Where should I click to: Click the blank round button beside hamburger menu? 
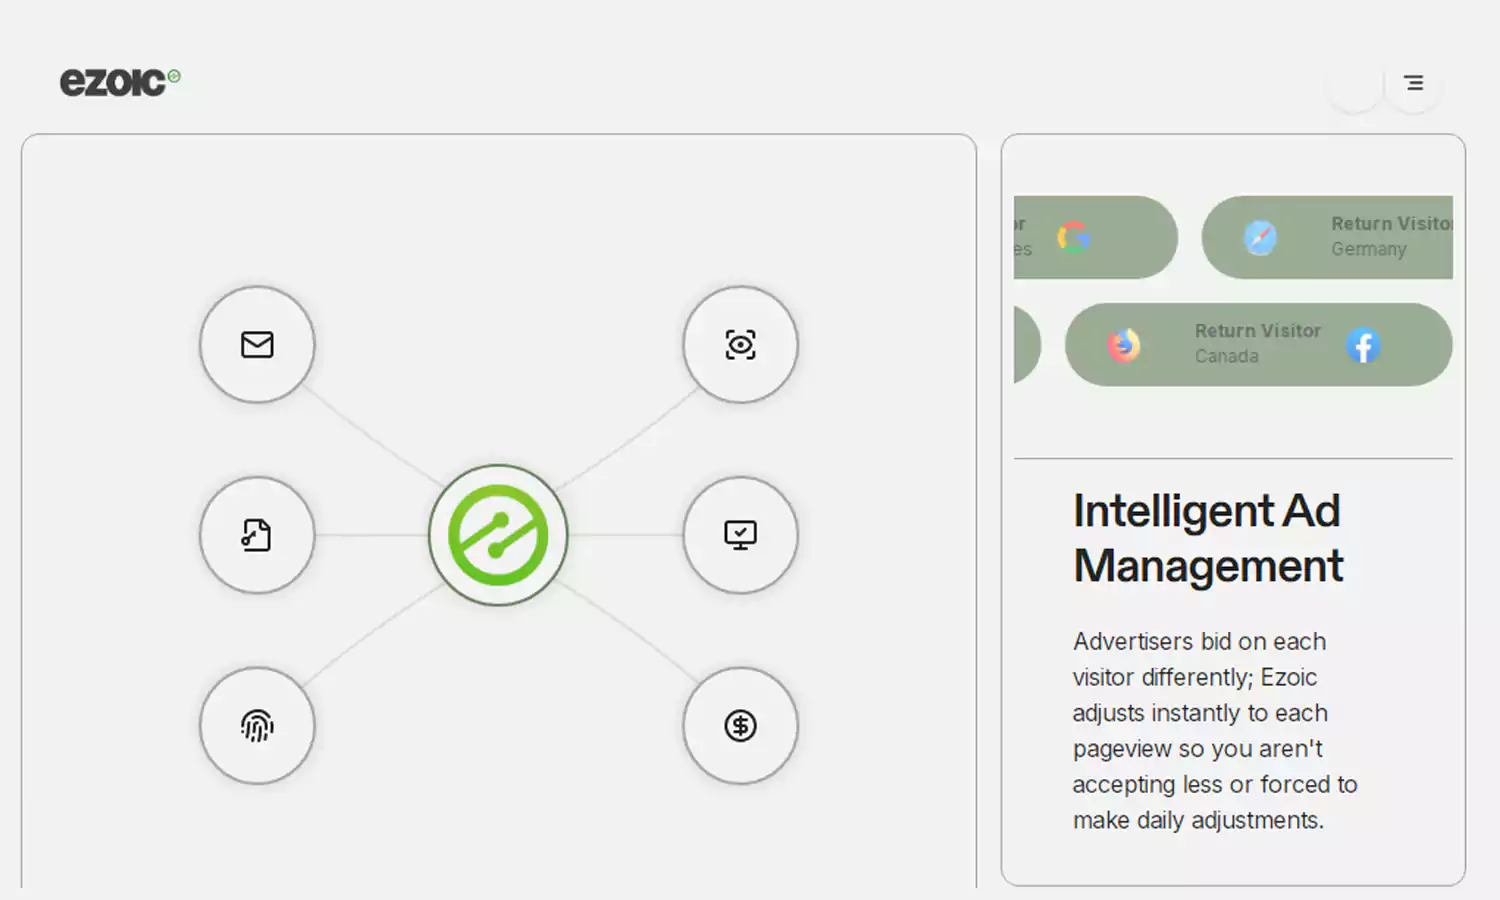1355,83
